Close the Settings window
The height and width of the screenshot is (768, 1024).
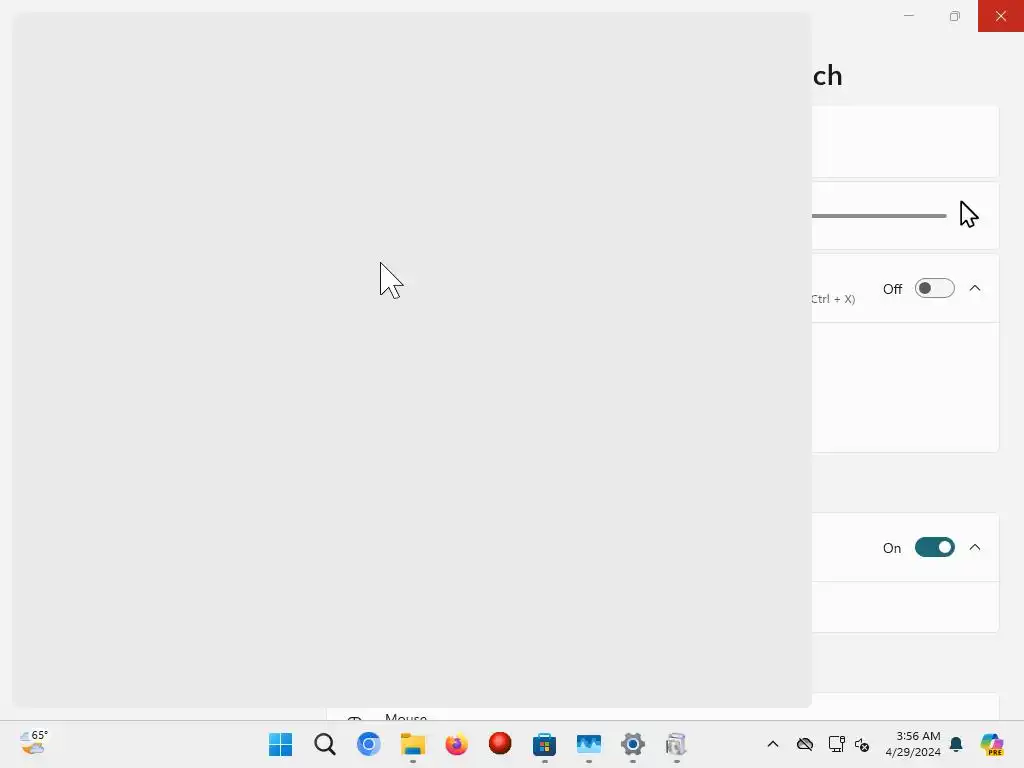coord(1000,16)
